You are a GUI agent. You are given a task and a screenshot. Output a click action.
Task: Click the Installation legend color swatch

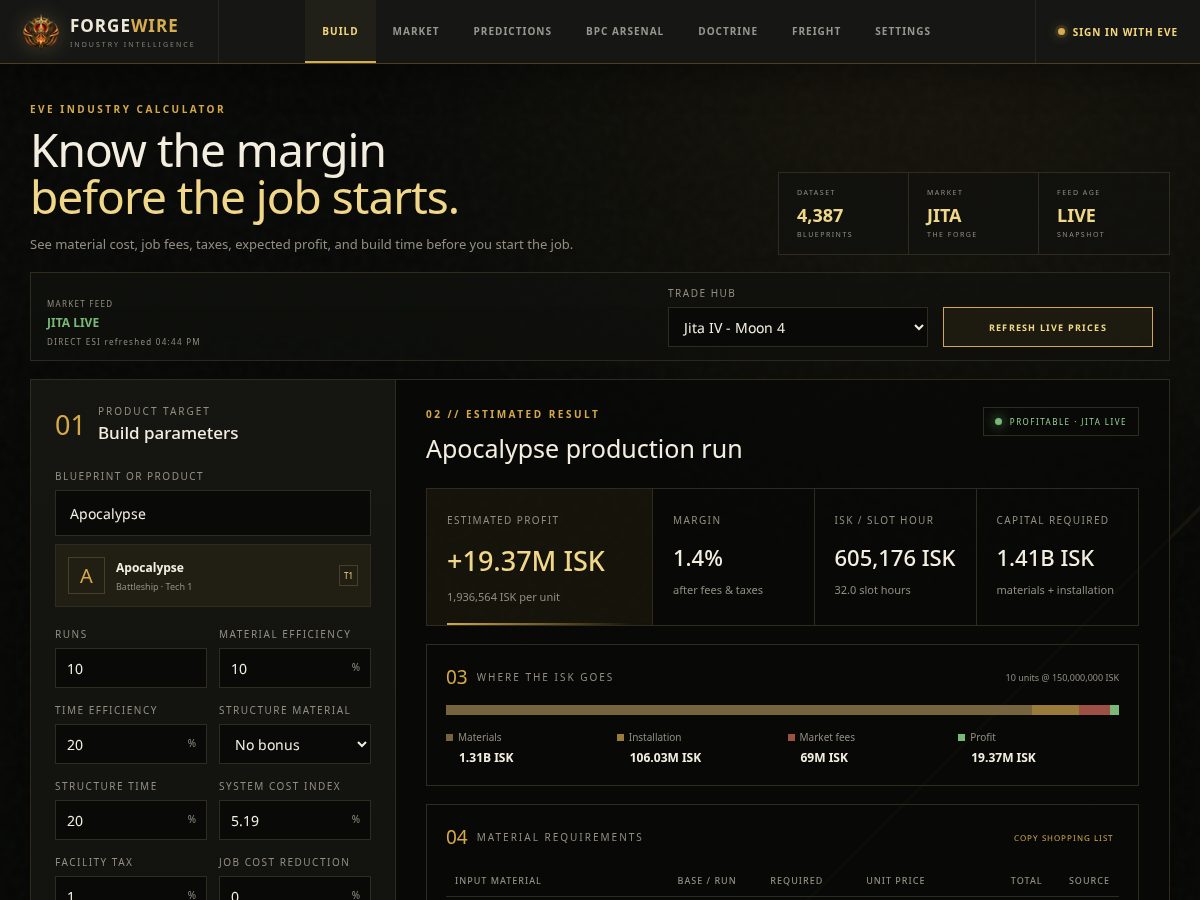620,737
